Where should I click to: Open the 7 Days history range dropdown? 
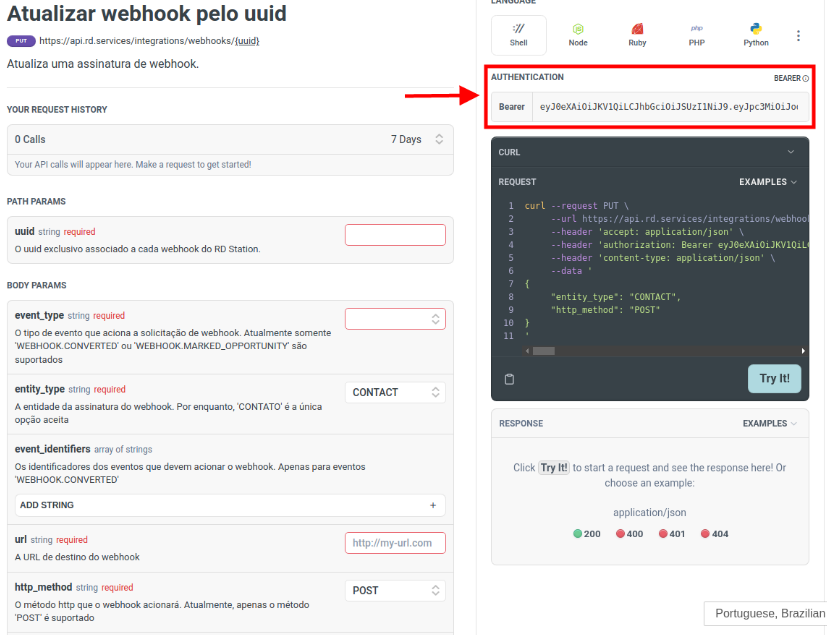pyautogui.click(x=417, y=139)
